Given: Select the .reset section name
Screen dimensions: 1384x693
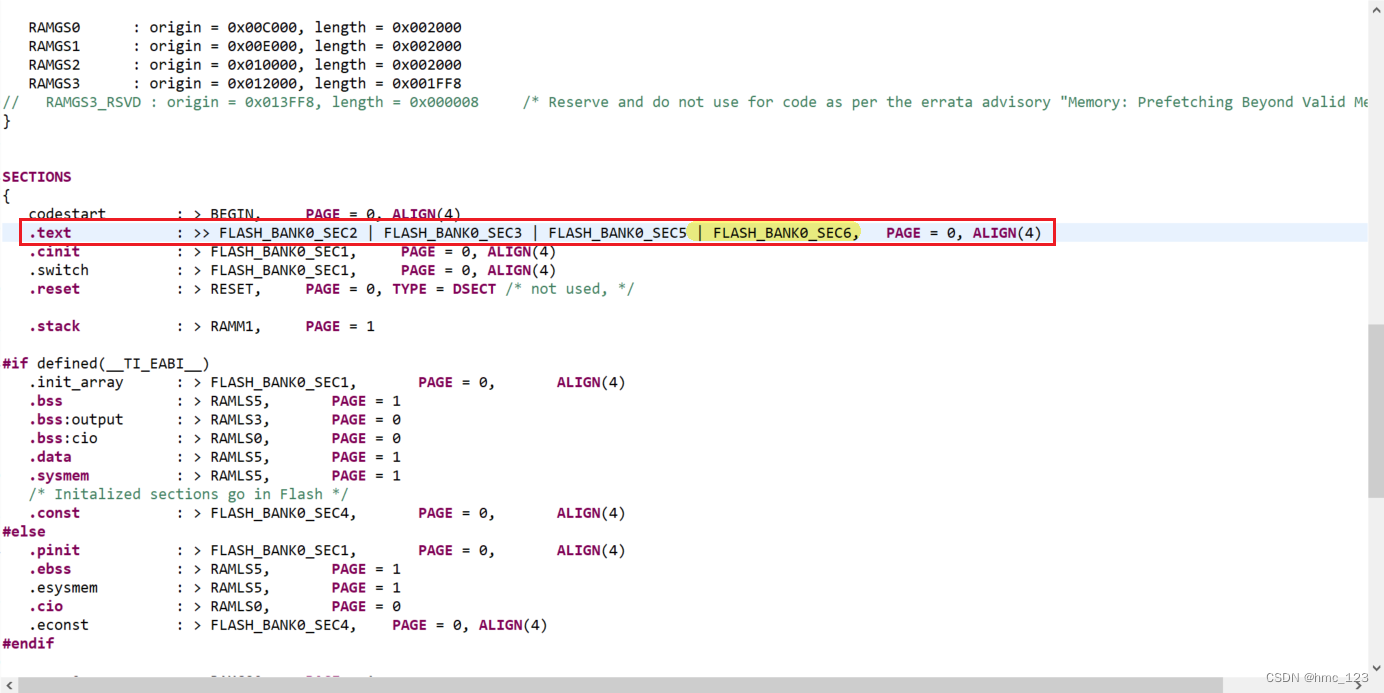Looking at the screenshot, I should [55, 288].
